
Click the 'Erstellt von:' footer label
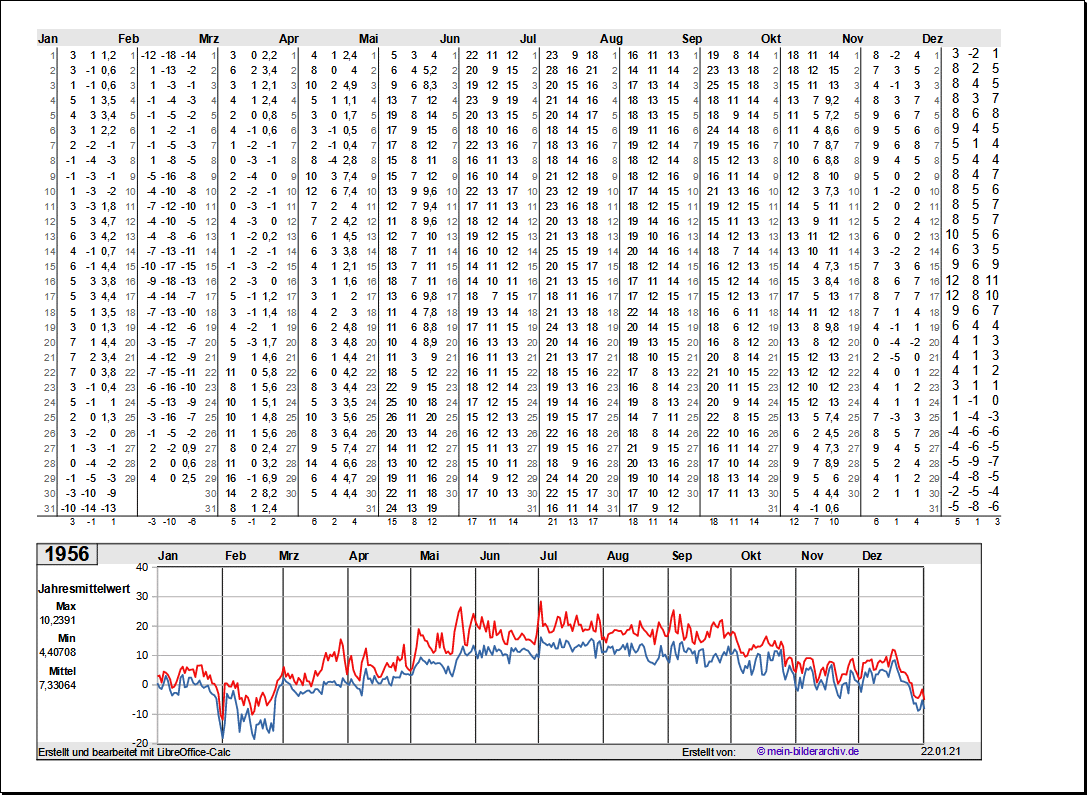pyautogui.click(x=708, y=752)
